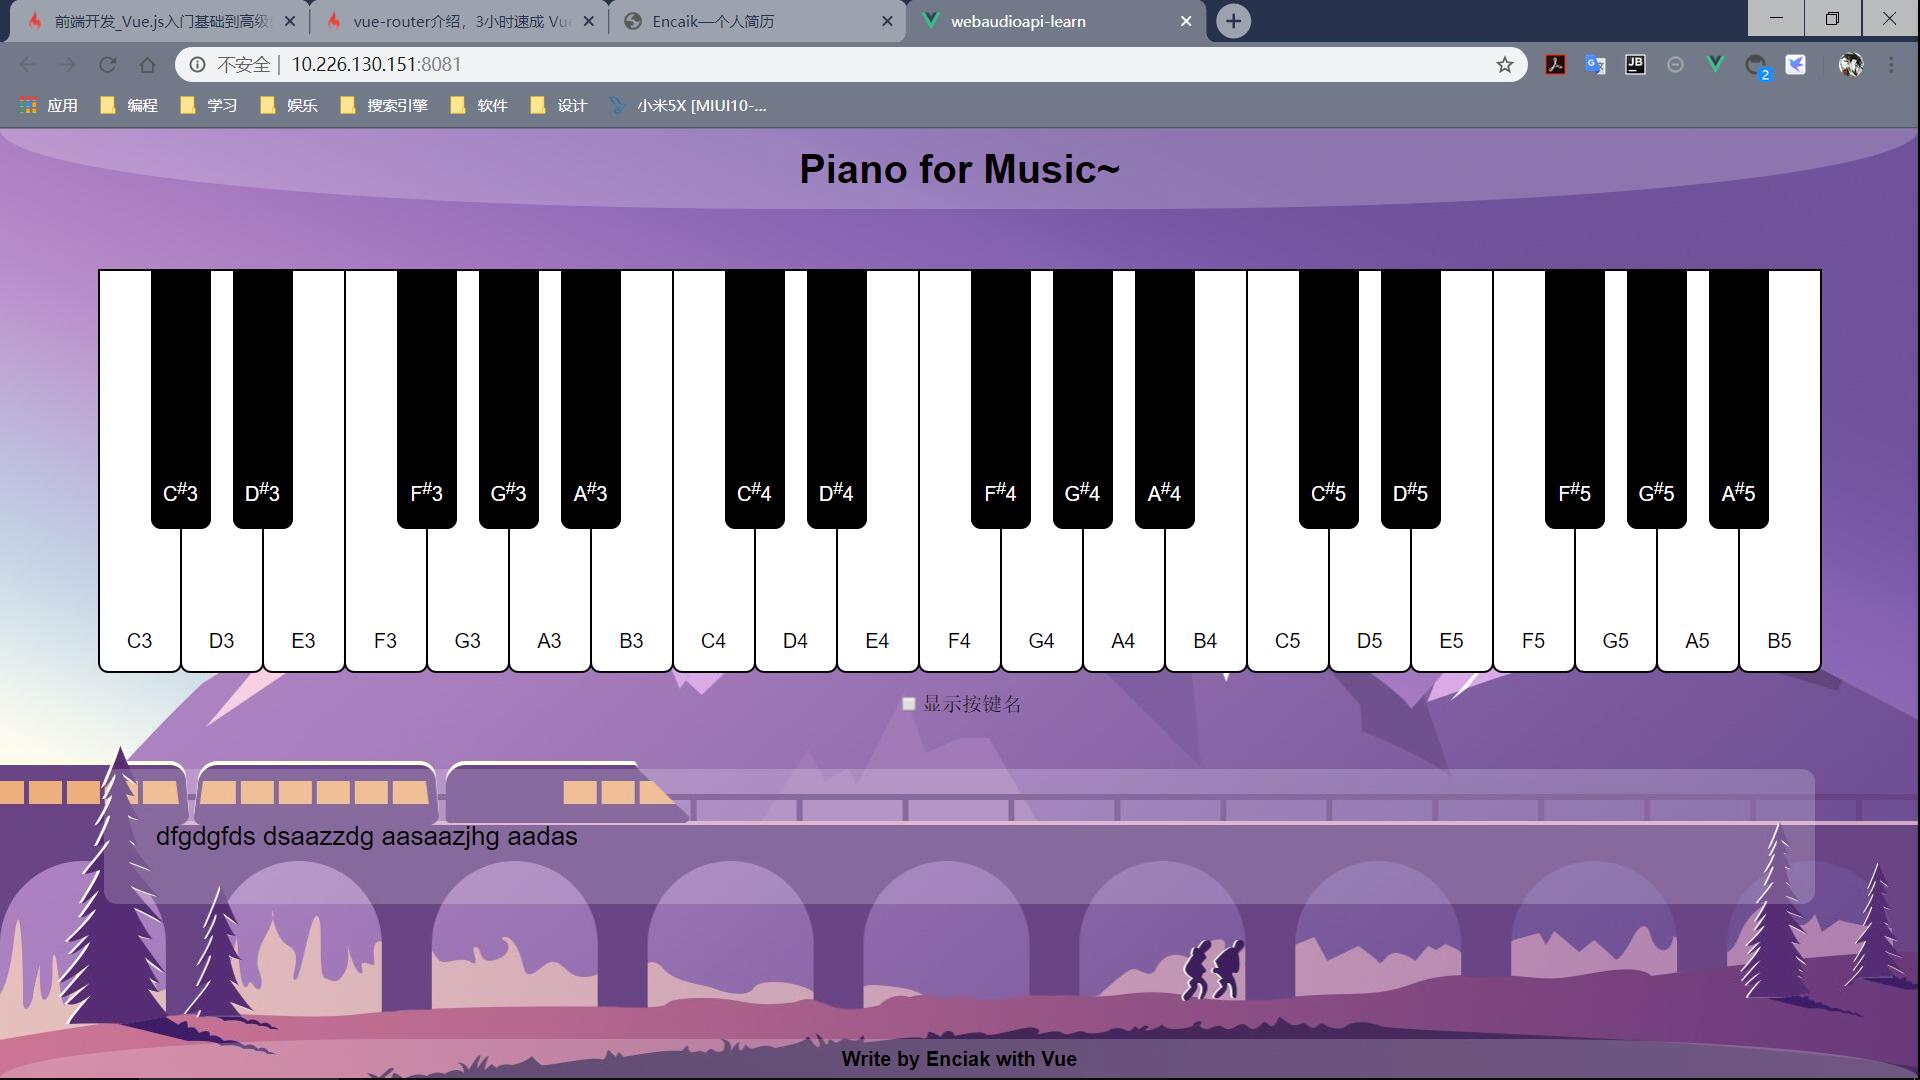Image resolution: width=1920 pixels, height=1080 pixels.
Task: Reload the page with the refresh icon
Action: (x=107, y=65)
